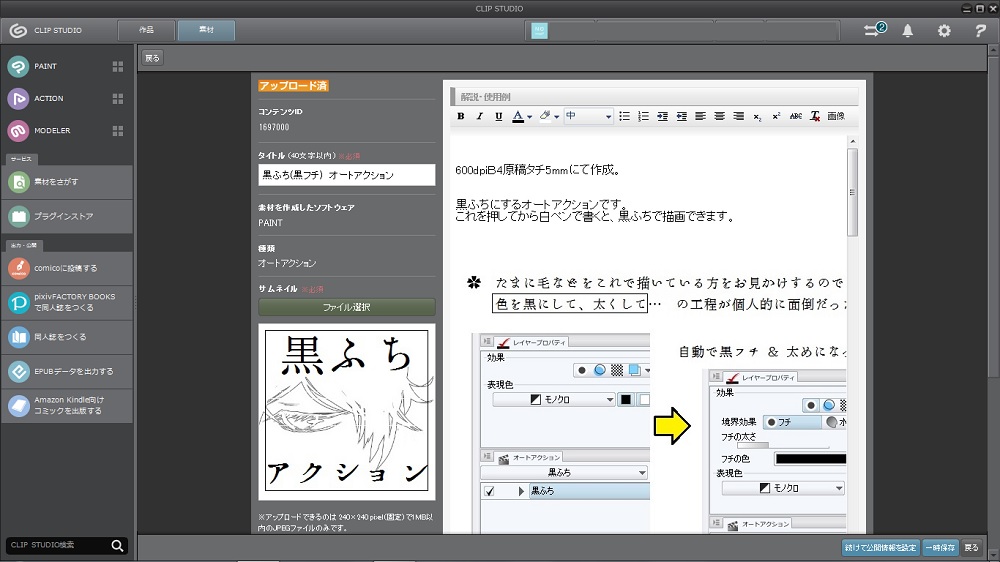Toggle bold formatting in editor
1000x562 pixels.
[x=460, y=116]
